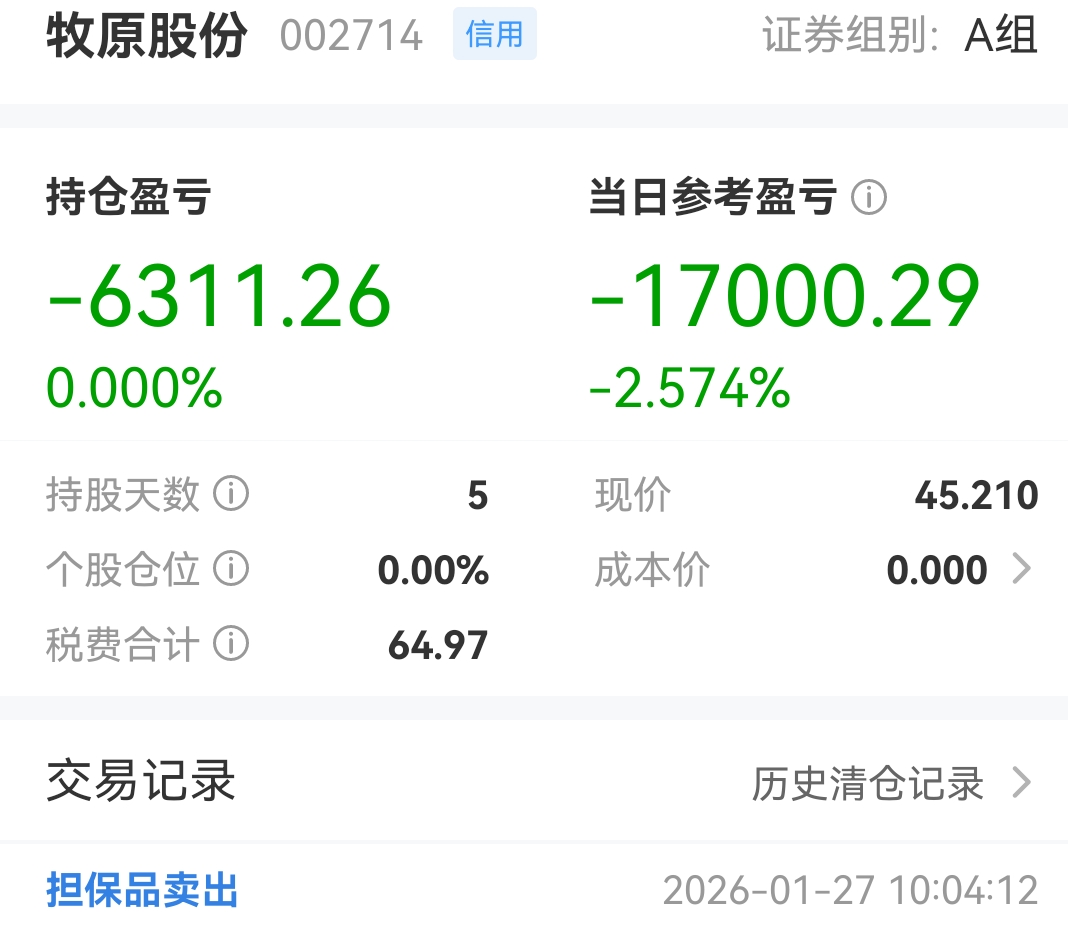The width and height of the screenshot is (1068, 925).
Task: Tap info icon next to 税费合计
Action: [x=232, y=644]
